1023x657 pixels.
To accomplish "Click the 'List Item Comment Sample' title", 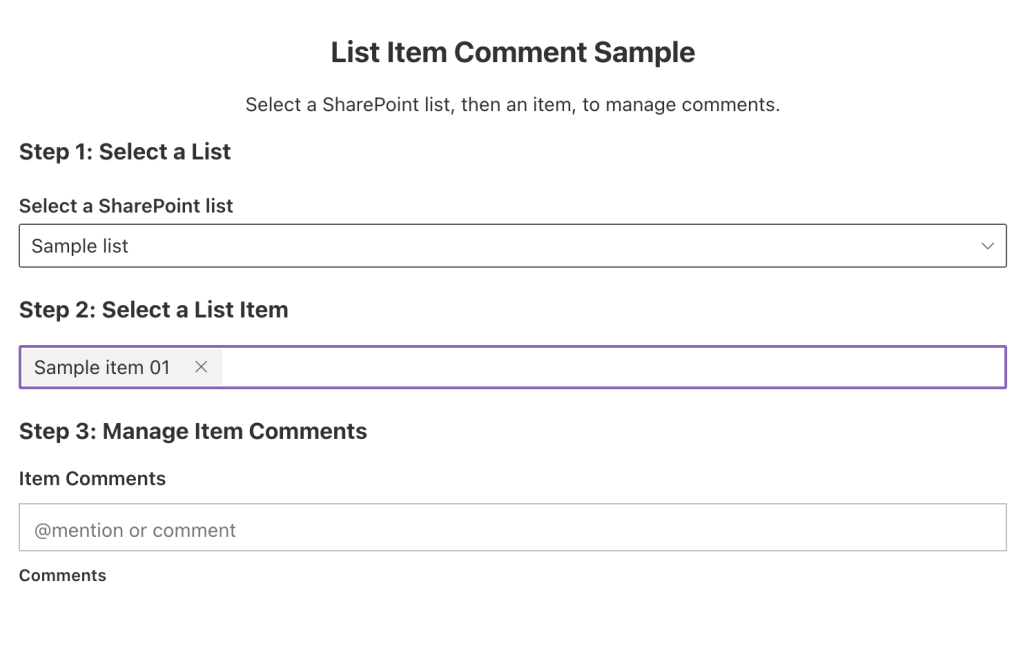I will point(512,52).
